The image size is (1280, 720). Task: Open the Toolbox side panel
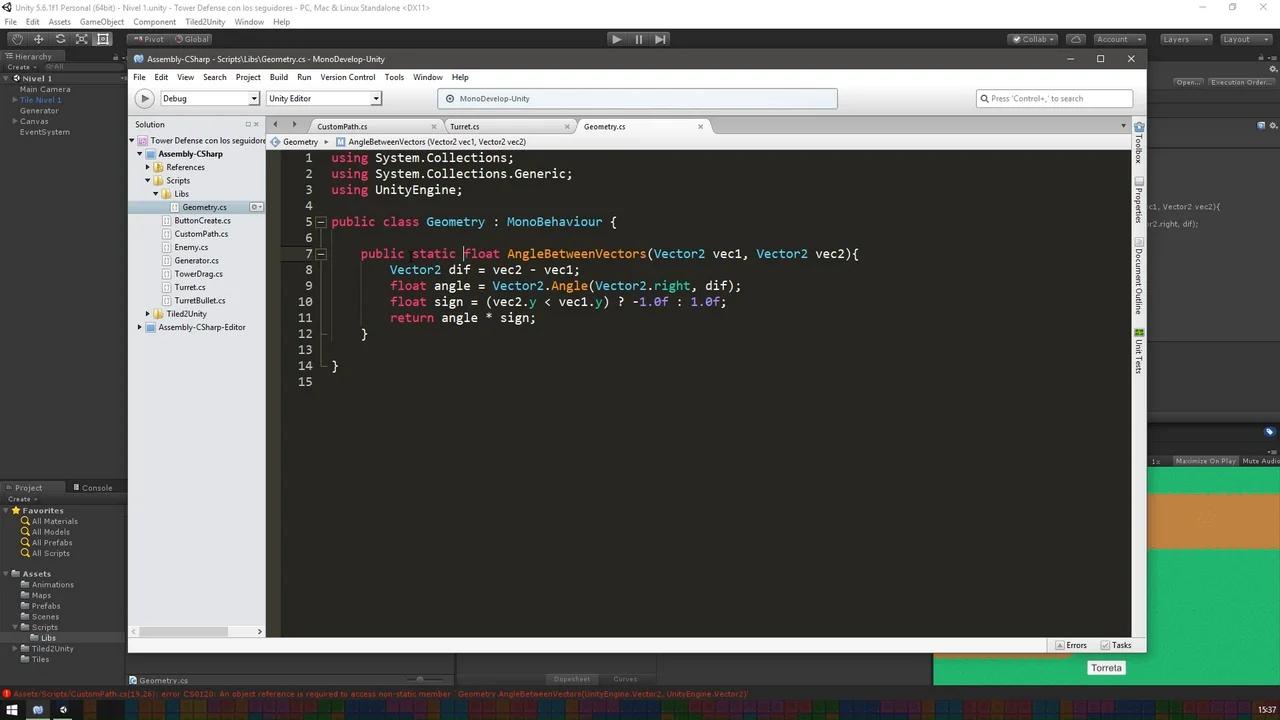point(1139,150)
